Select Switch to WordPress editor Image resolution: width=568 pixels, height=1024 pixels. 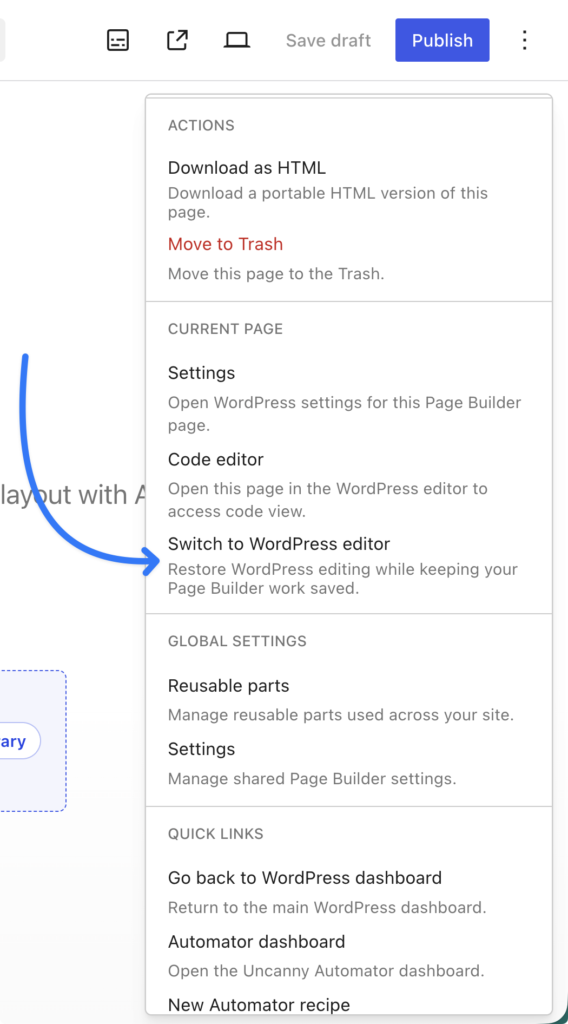point(279,543)
